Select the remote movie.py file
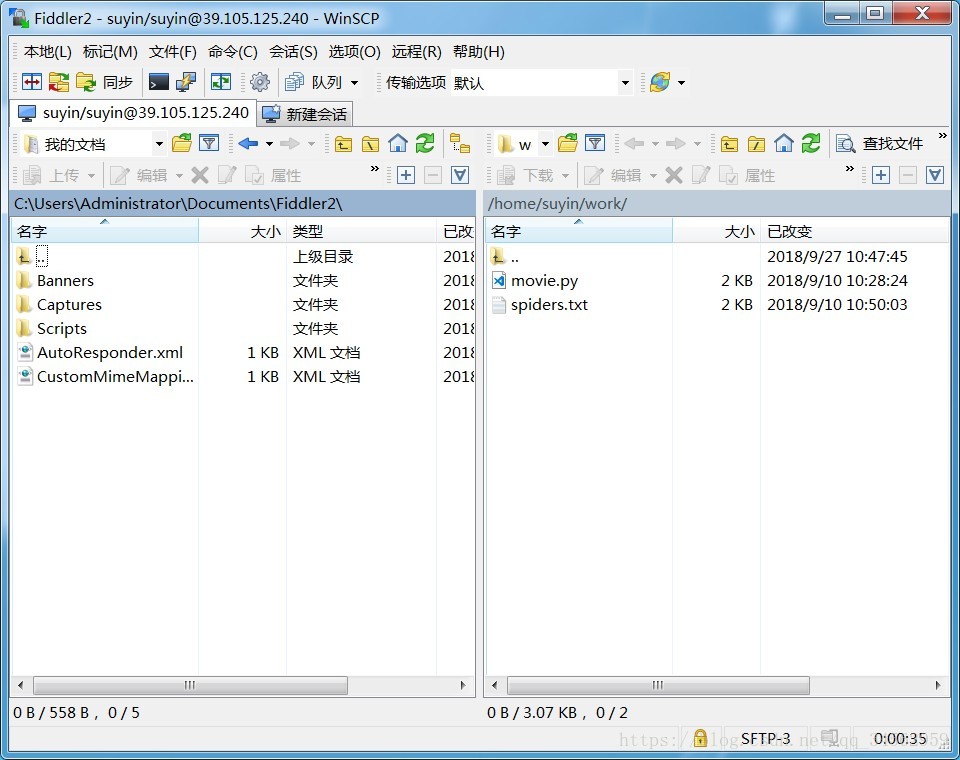Image resolution: width=960 pixels, height=760 pixels. (544, 280)
